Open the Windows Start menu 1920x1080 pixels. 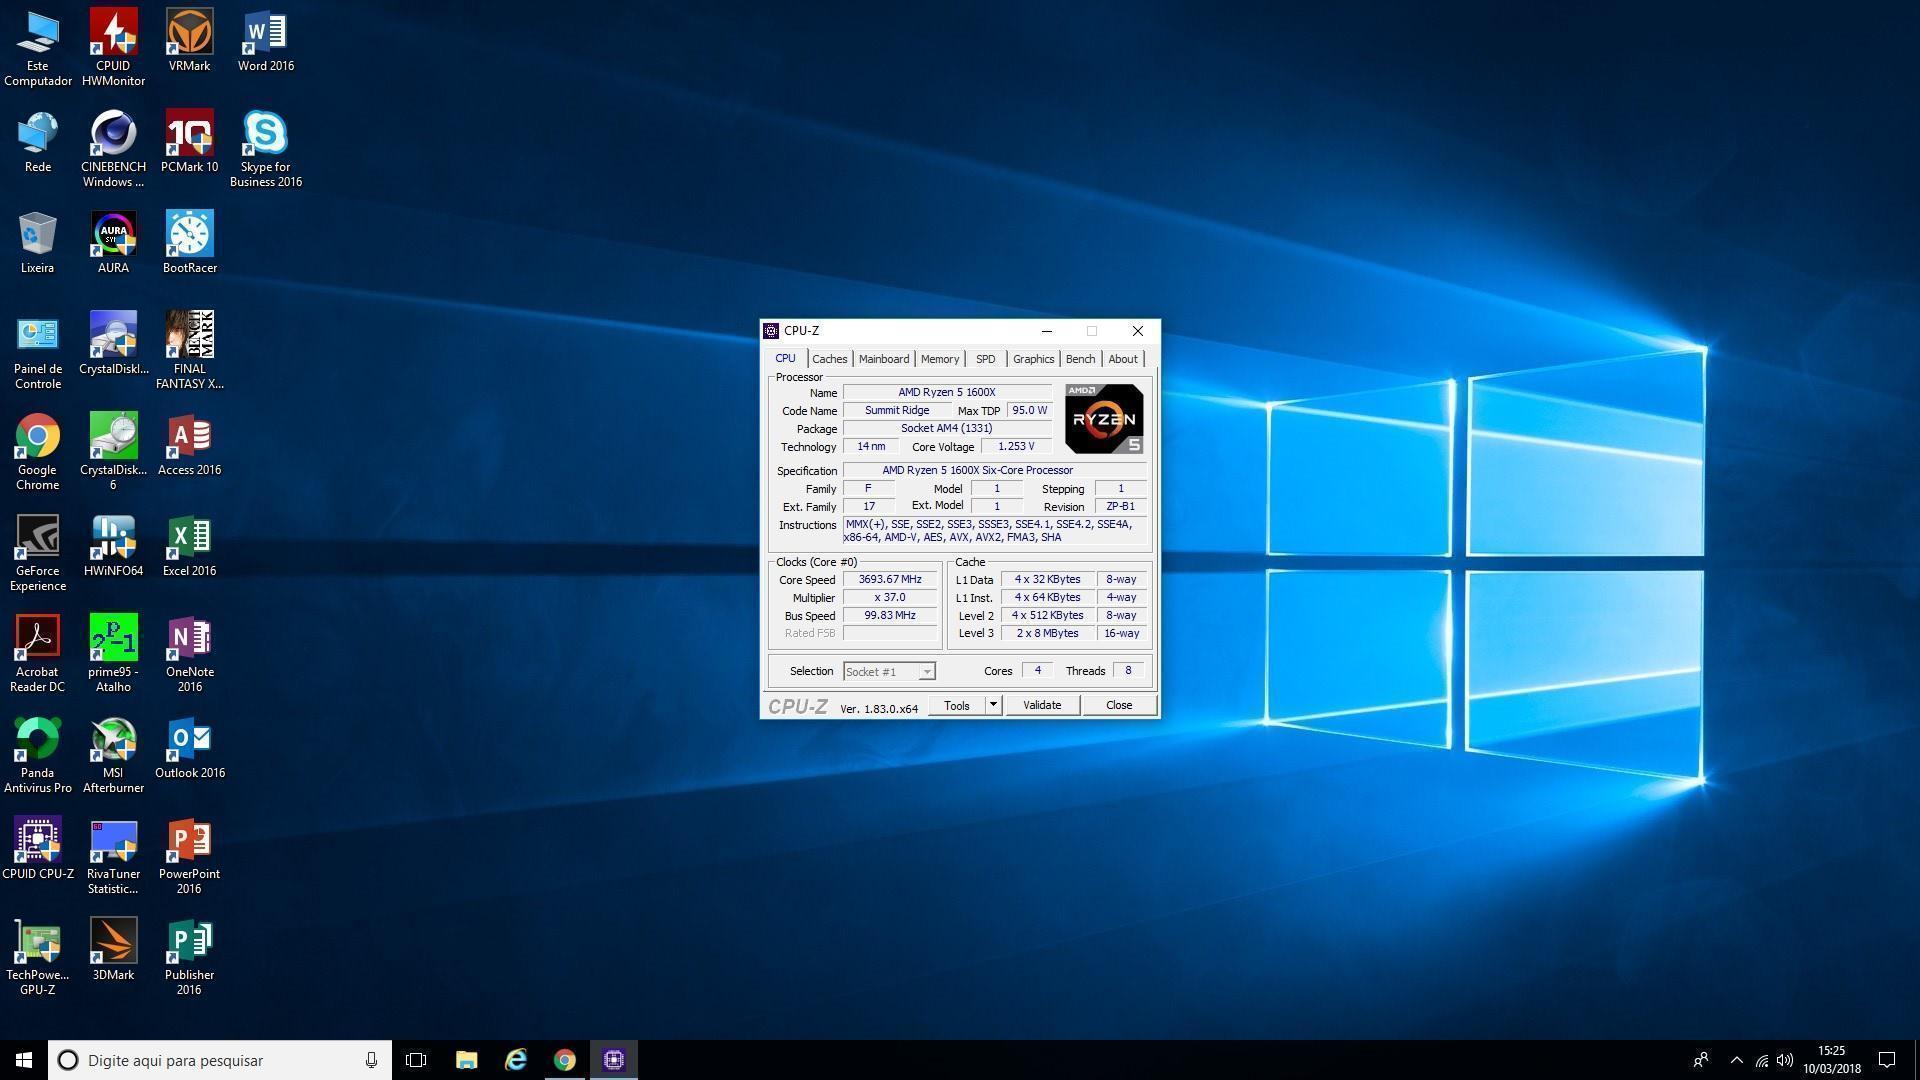pos(24,1060)
